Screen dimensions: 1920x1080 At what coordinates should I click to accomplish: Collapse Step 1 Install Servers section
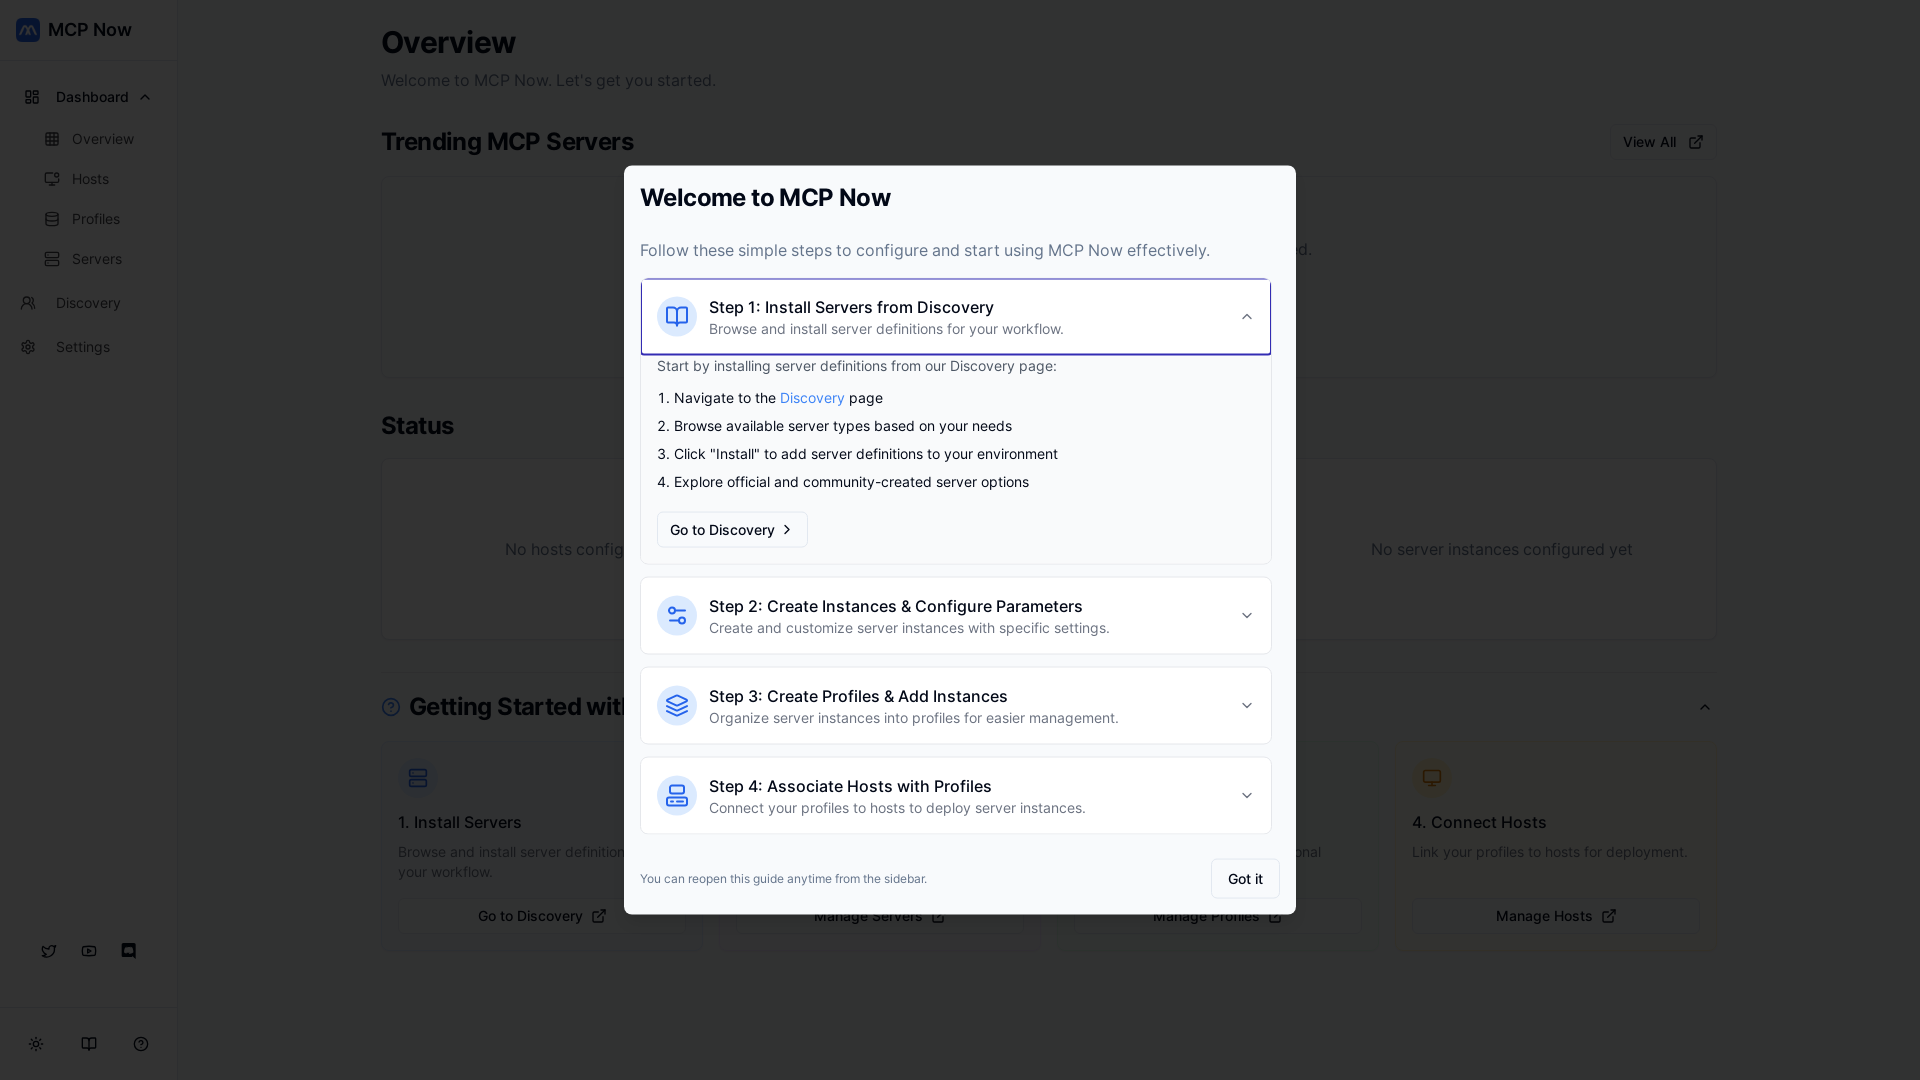pyautogui.click(x=1247, y=317)
